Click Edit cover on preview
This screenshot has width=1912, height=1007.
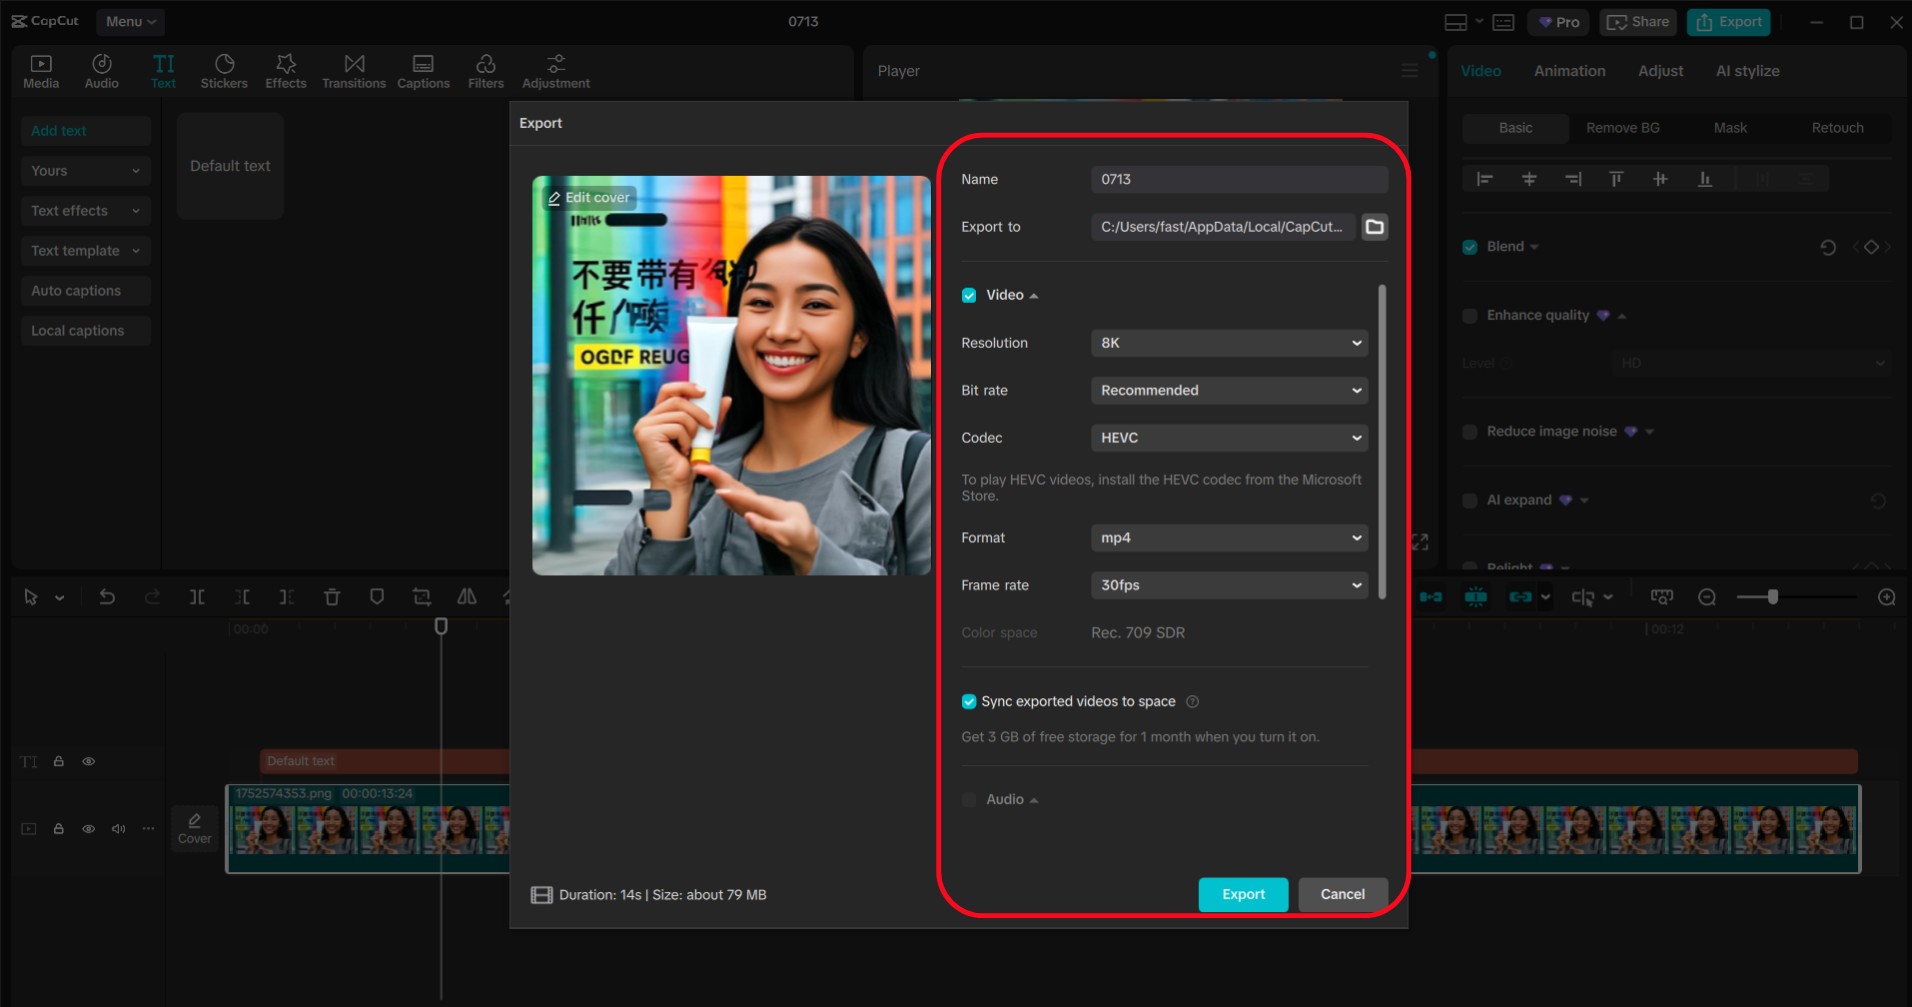click(x=588, y=198)
